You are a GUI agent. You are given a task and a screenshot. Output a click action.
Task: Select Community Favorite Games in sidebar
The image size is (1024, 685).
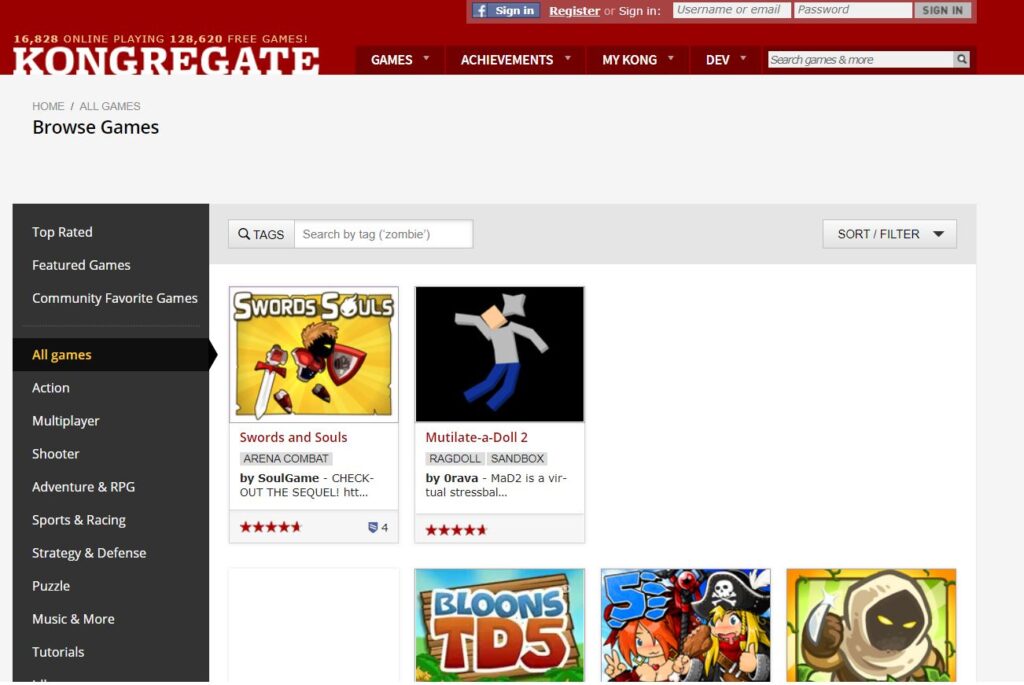point(115,298)
